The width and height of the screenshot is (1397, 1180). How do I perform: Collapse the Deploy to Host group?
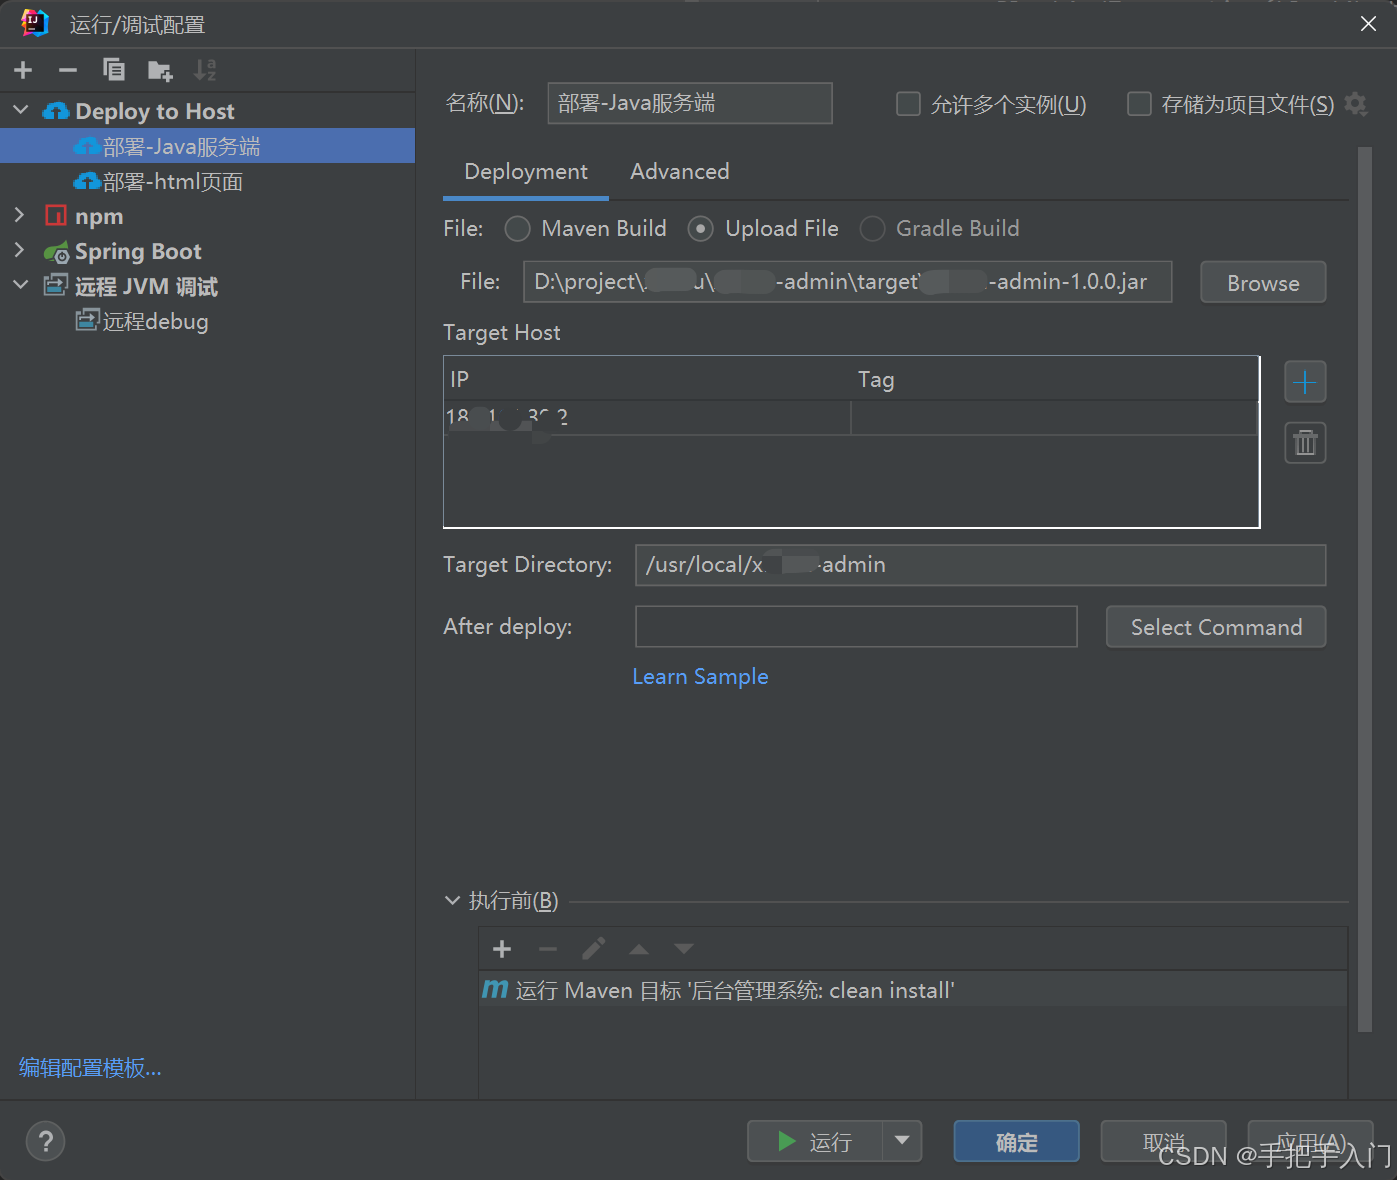point(21,110)
